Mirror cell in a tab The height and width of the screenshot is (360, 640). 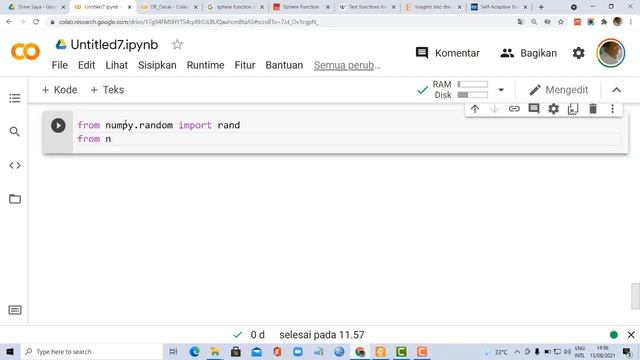point(573,109)
